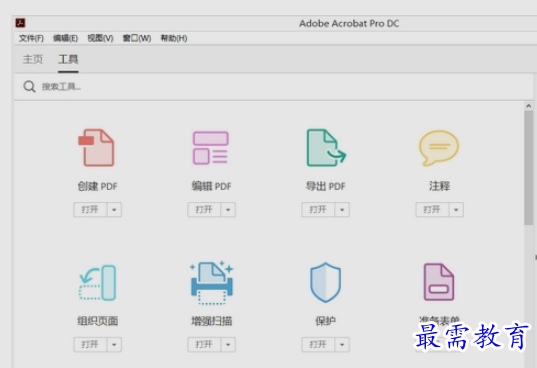The height and width of the screenshot is (368, 537).
Task: Click the vertical scrollbar thumb of tools list
Action: (528, 168)
